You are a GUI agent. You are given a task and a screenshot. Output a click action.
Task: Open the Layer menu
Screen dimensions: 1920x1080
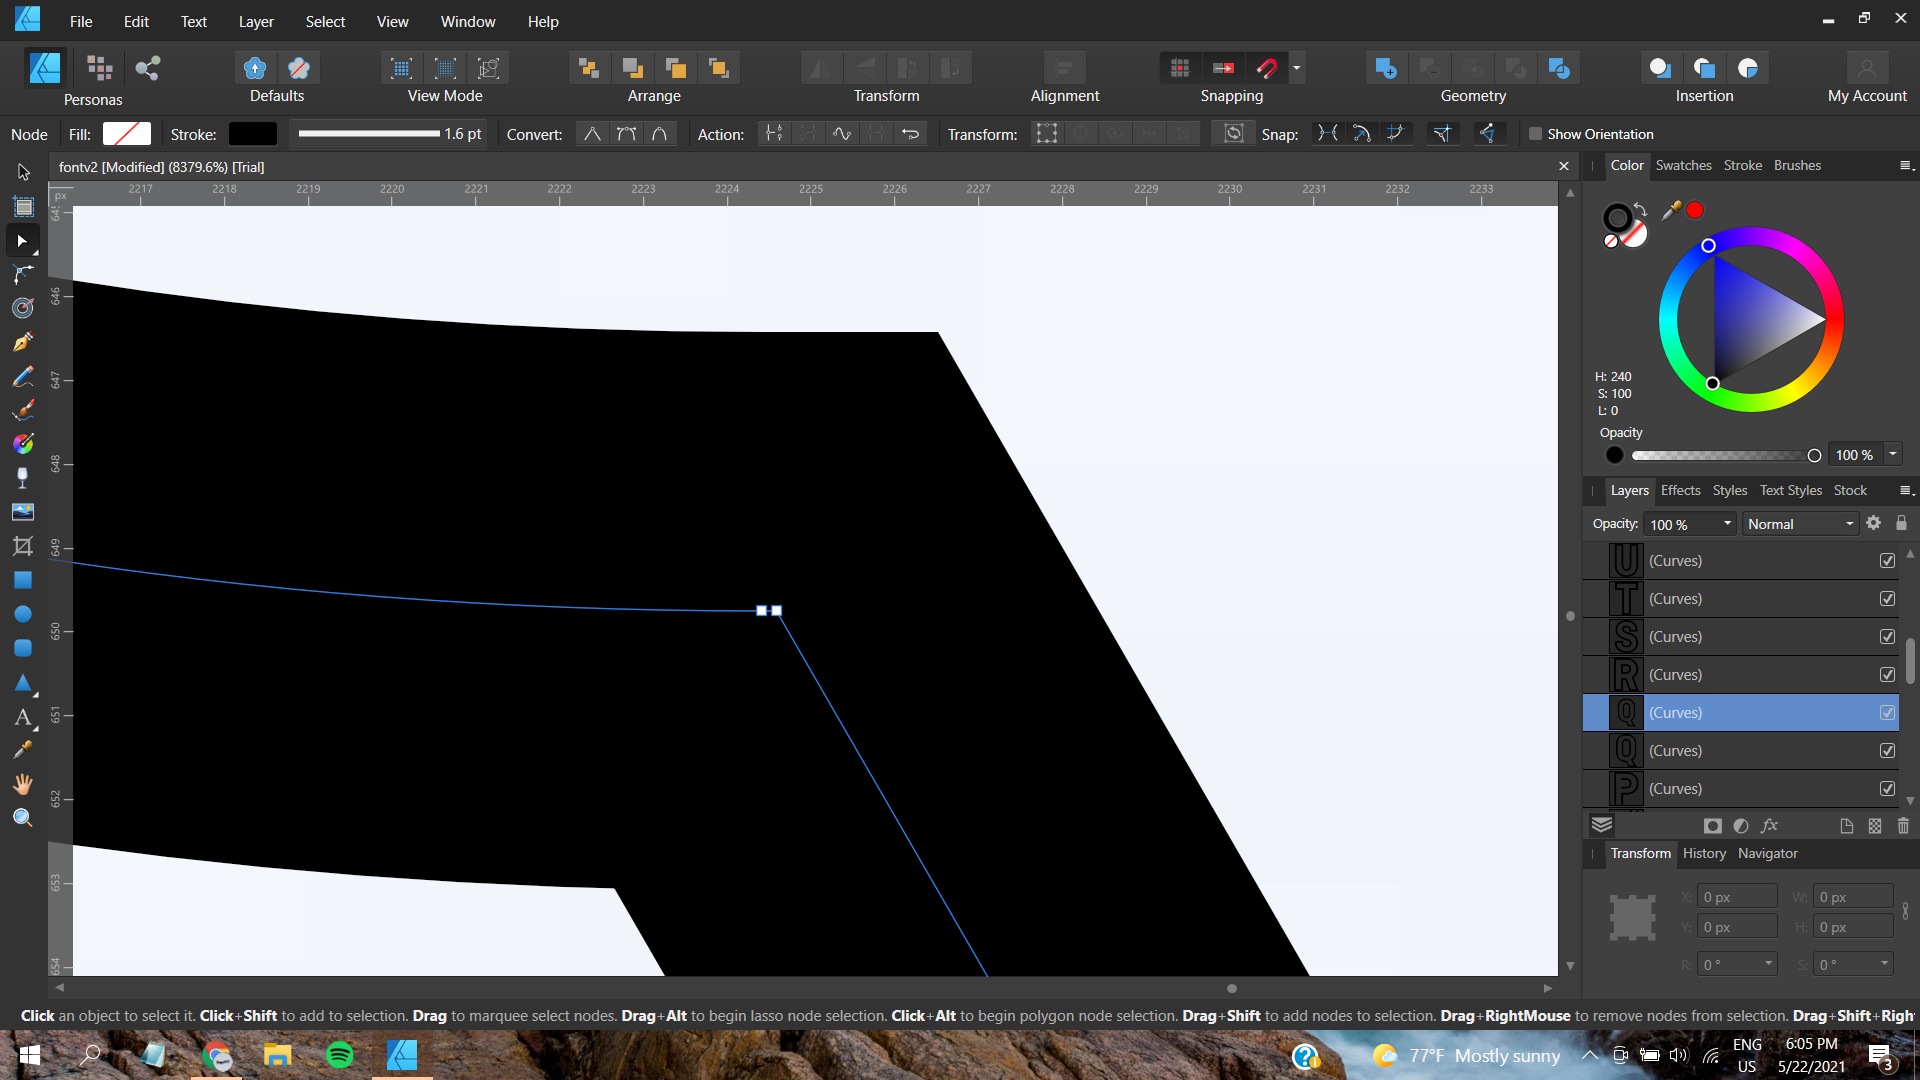(x=256, y=22)
